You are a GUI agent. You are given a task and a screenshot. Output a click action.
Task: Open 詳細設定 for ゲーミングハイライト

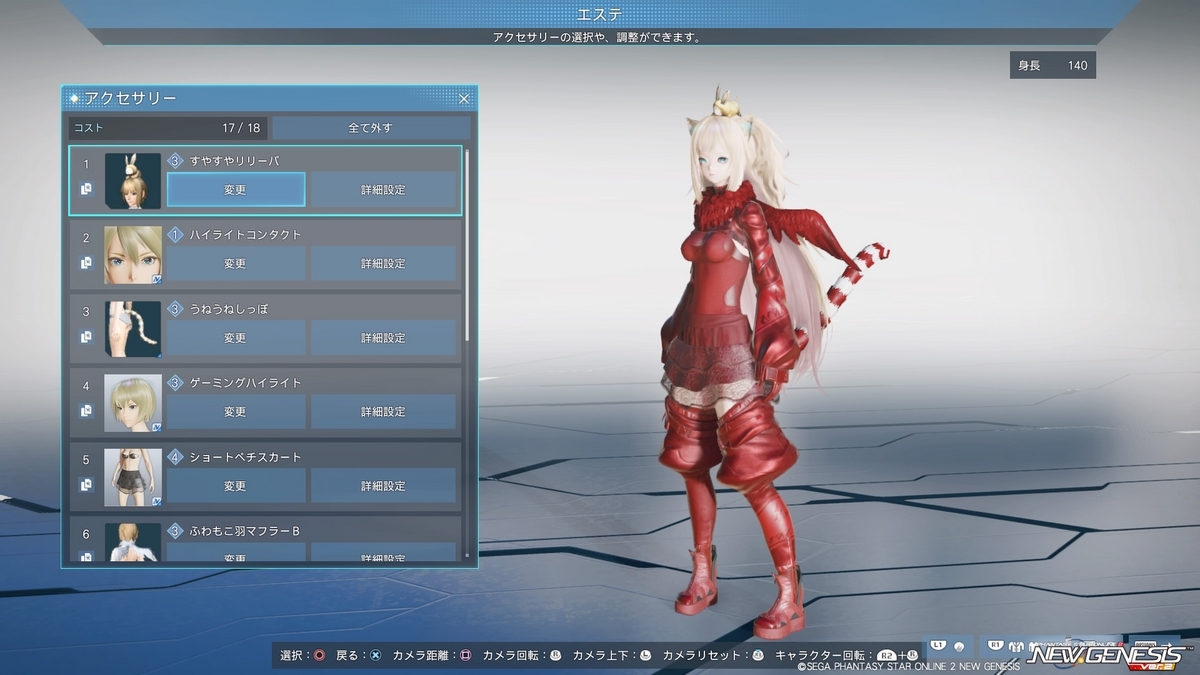(x=383, y=412)
